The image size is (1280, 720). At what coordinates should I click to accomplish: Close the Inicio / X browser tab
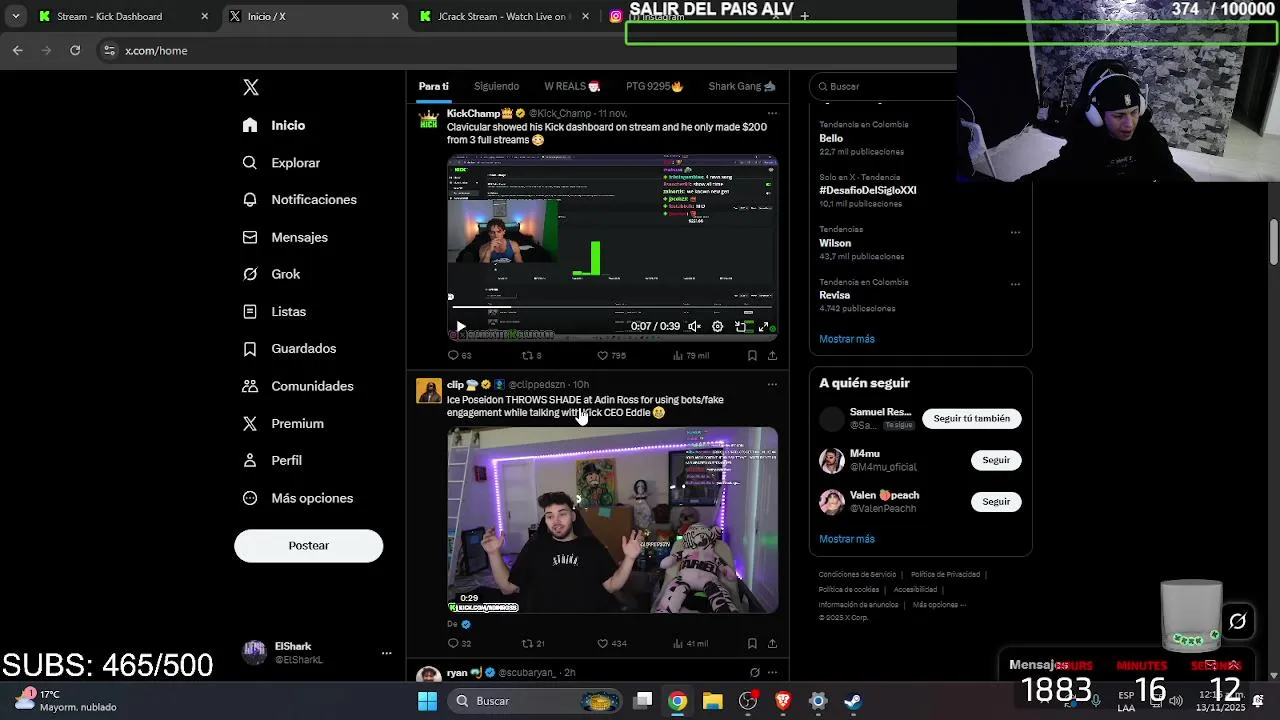click(395, 16)
